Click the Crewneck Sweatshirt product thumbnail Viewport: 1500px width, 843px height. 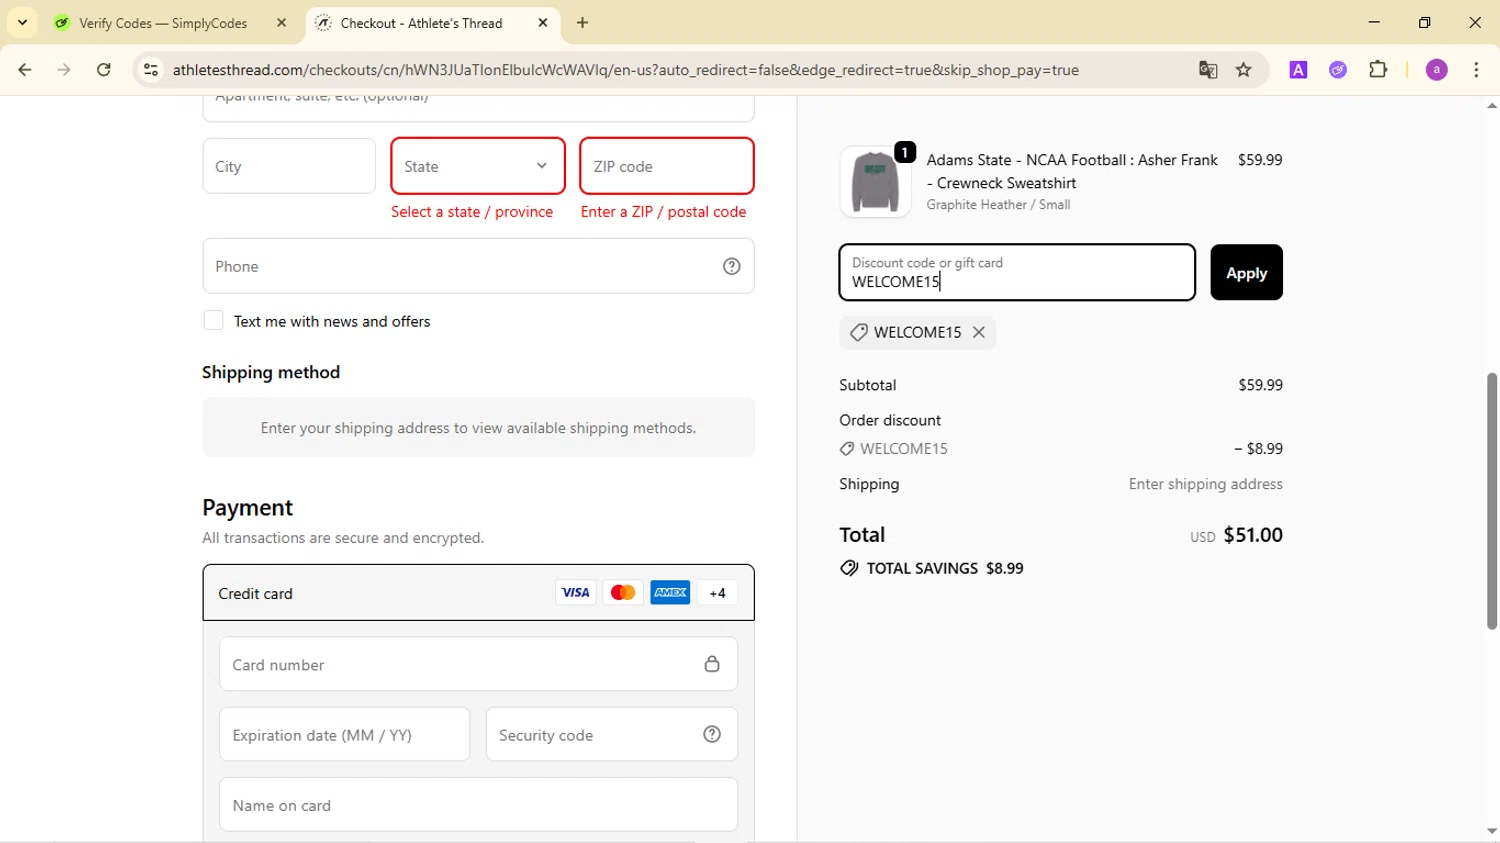875,182
